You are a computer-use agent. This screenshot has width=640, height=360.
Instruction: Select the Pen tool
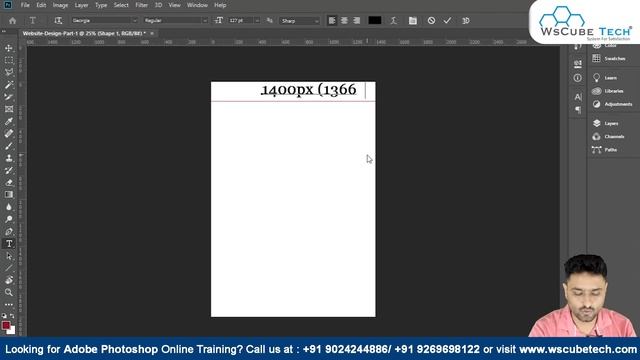(9, 231)
